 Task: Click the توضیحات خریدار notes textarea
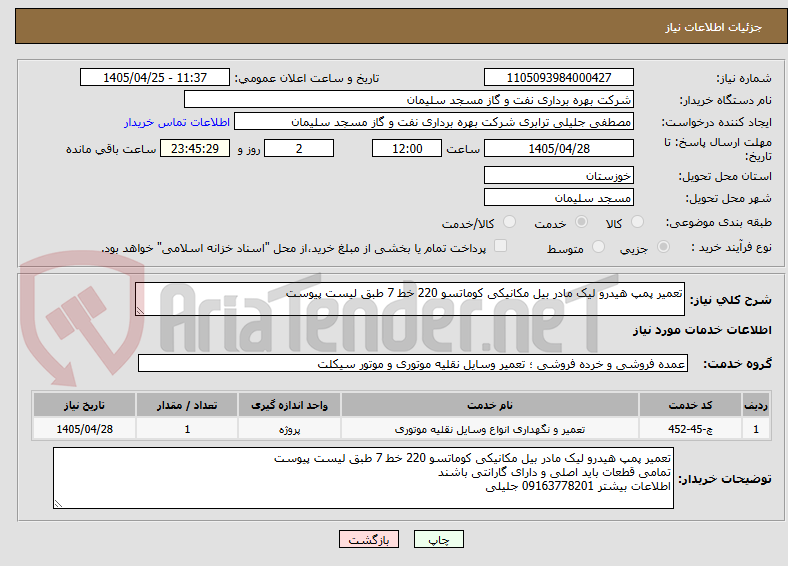pyautogui.click(x=363, y=478)
